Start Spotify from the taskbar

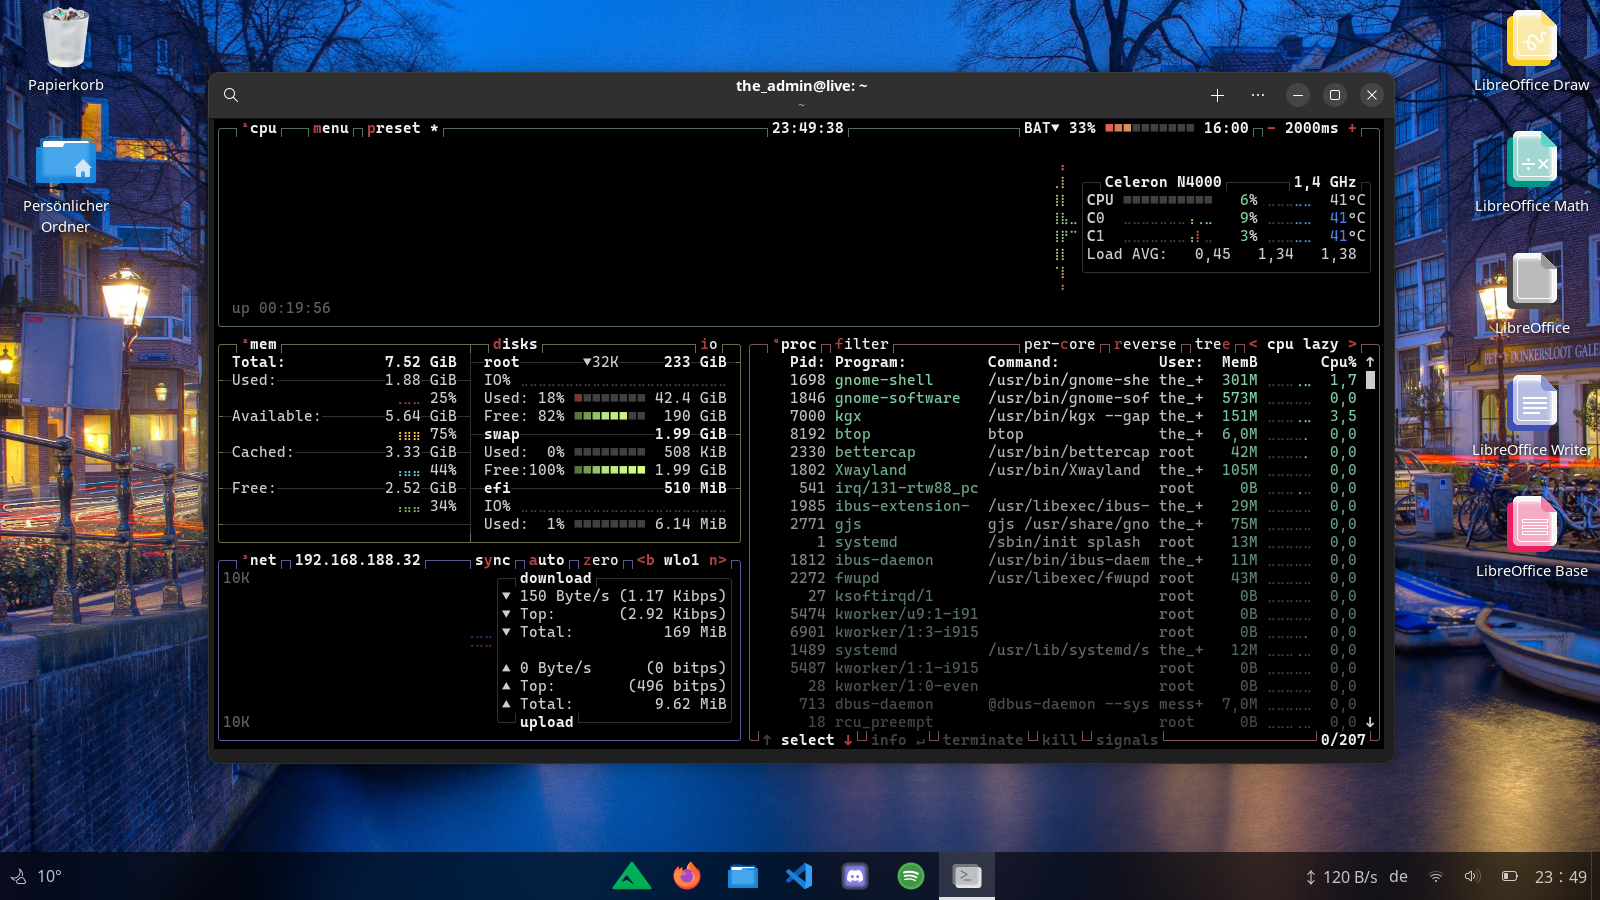(x=911, y=876)
